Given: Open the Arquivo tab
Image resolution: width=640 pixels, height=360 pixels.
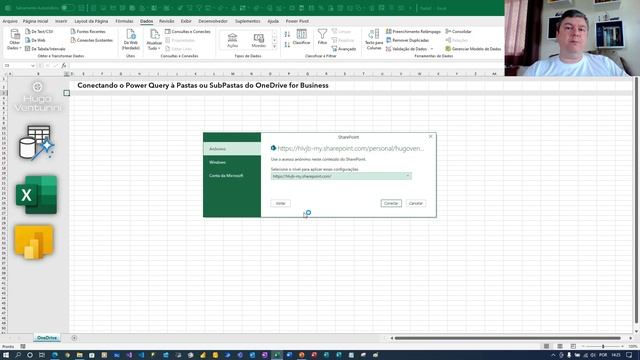Looking at the screenshot, I should click(x=10, y=21).
